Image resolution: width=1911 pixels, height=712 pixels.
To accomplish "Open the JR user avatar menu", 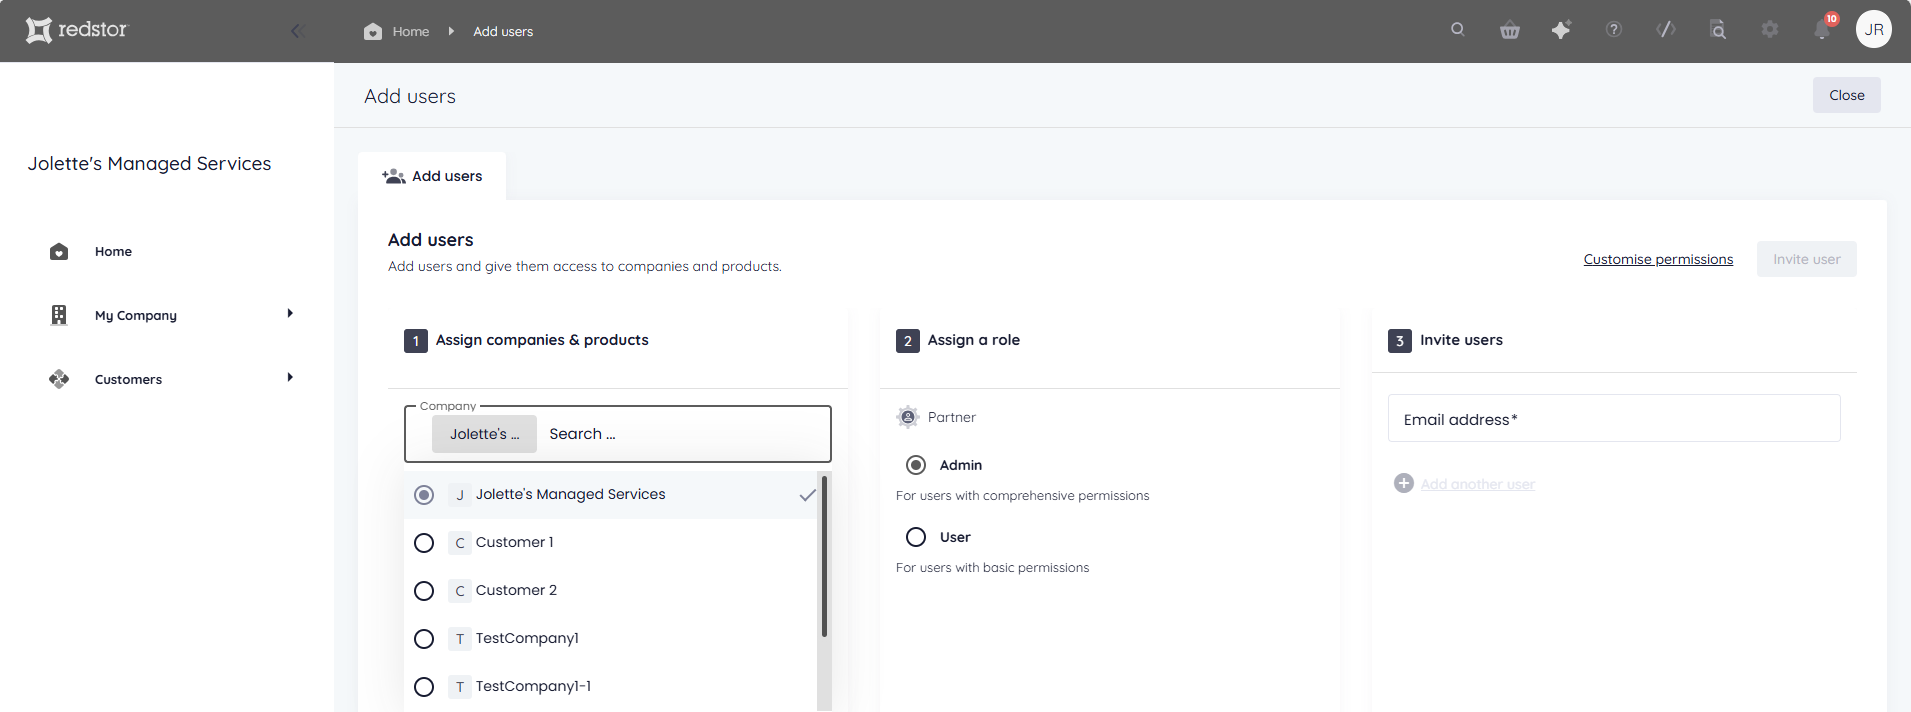I will (x=1874, y=30).
